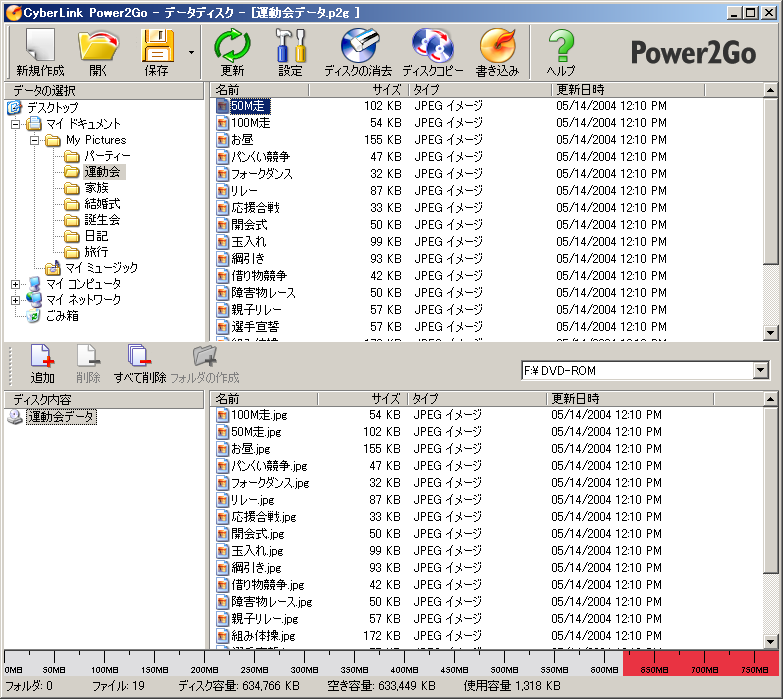Viewport: 783px width, 699px height.
Task: Select disc file 50M走.jpg
Action: click(x=256, y=432)
